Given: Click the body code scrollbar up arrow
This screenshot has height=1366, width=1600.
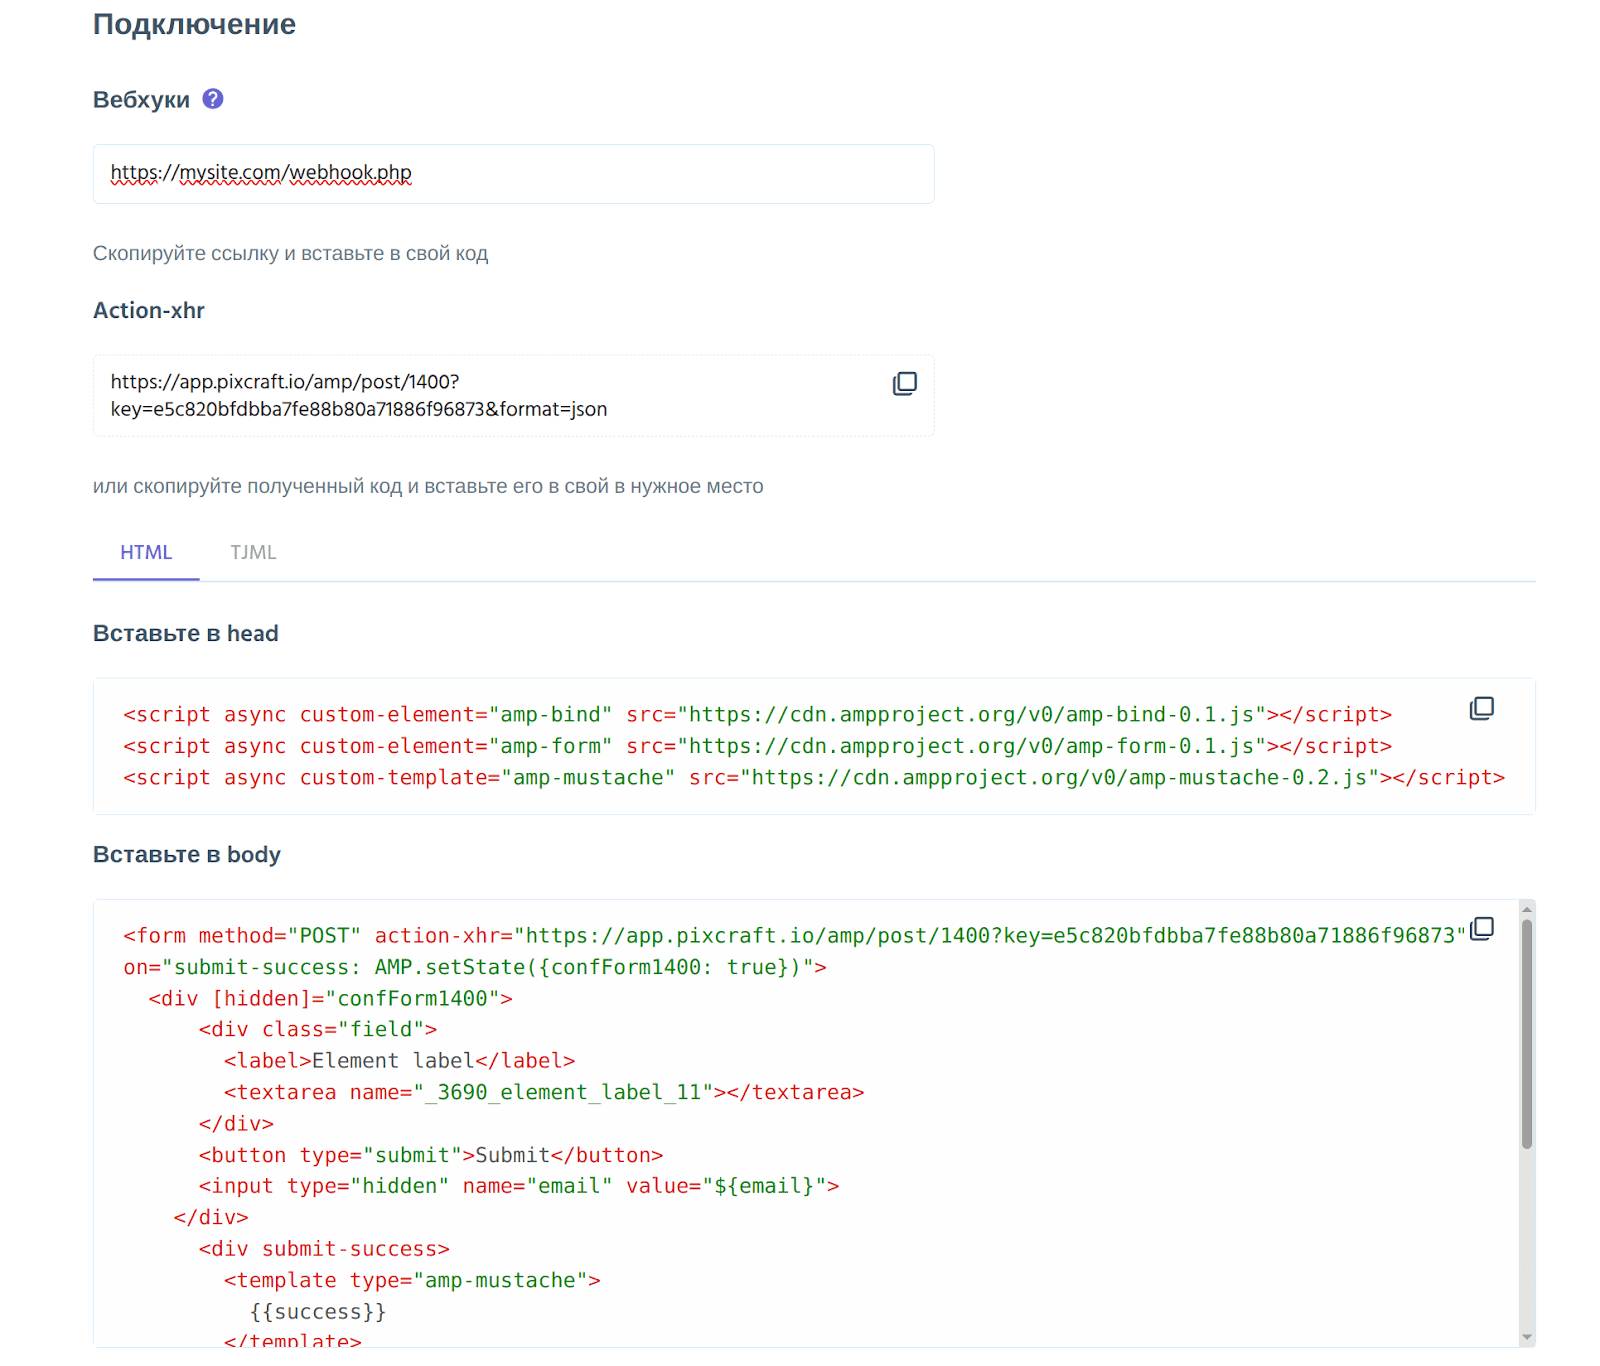Looking at the screenshot, I should coord(1527,908).
